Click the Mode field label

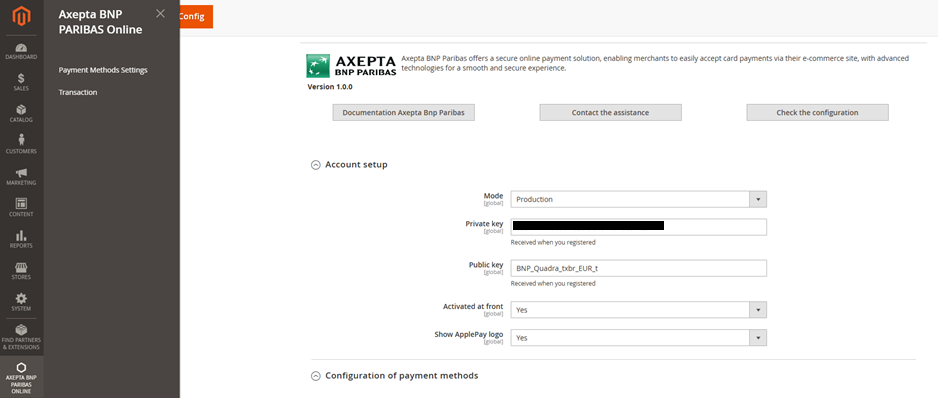pyautogui.click(x=494, y=196)
